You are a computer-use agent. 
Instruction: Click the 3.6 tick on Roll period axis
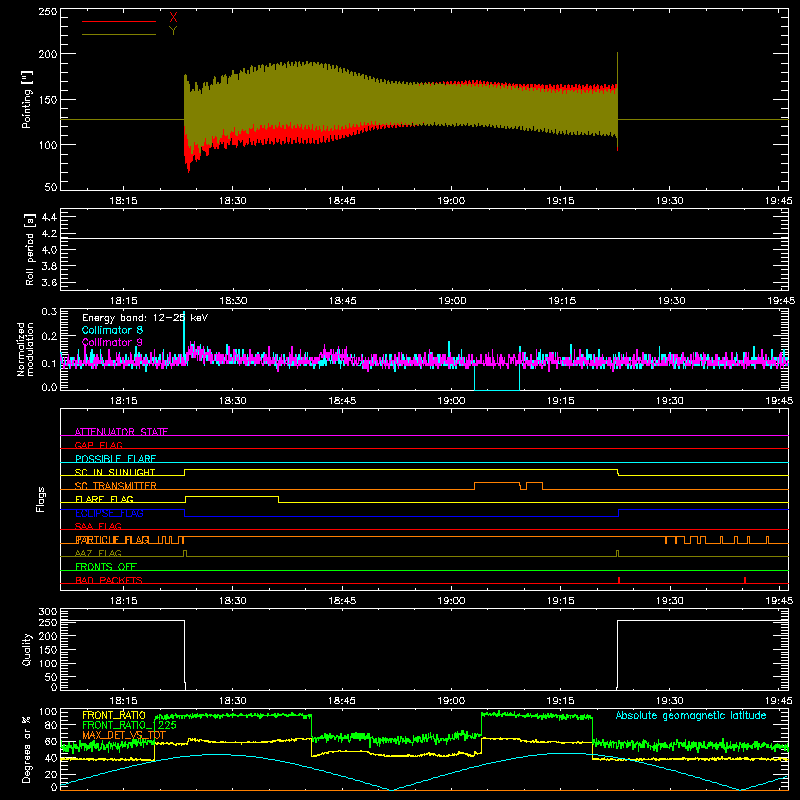(x=49, y=282)
